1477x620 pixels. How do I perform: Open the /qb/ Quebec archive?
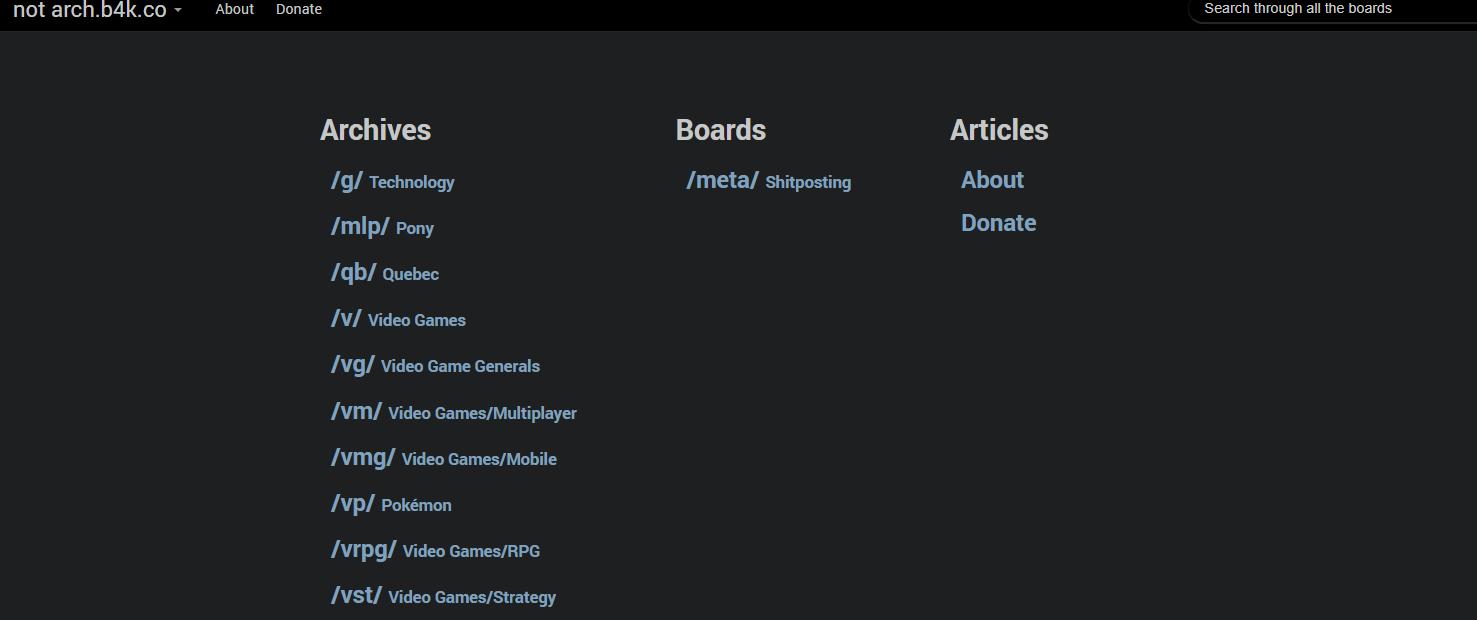click(385, 273)
